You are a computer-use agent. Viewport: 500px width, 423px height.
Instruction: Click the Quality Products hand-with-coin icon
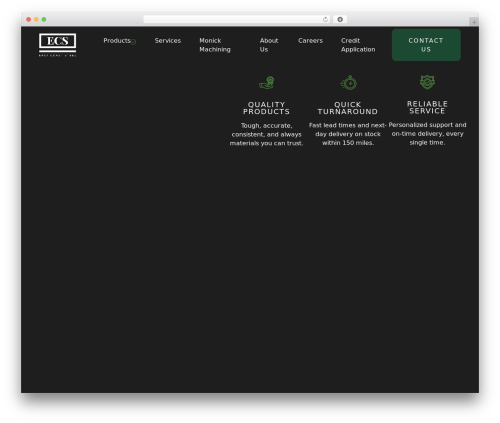click(x=267, y=83)
